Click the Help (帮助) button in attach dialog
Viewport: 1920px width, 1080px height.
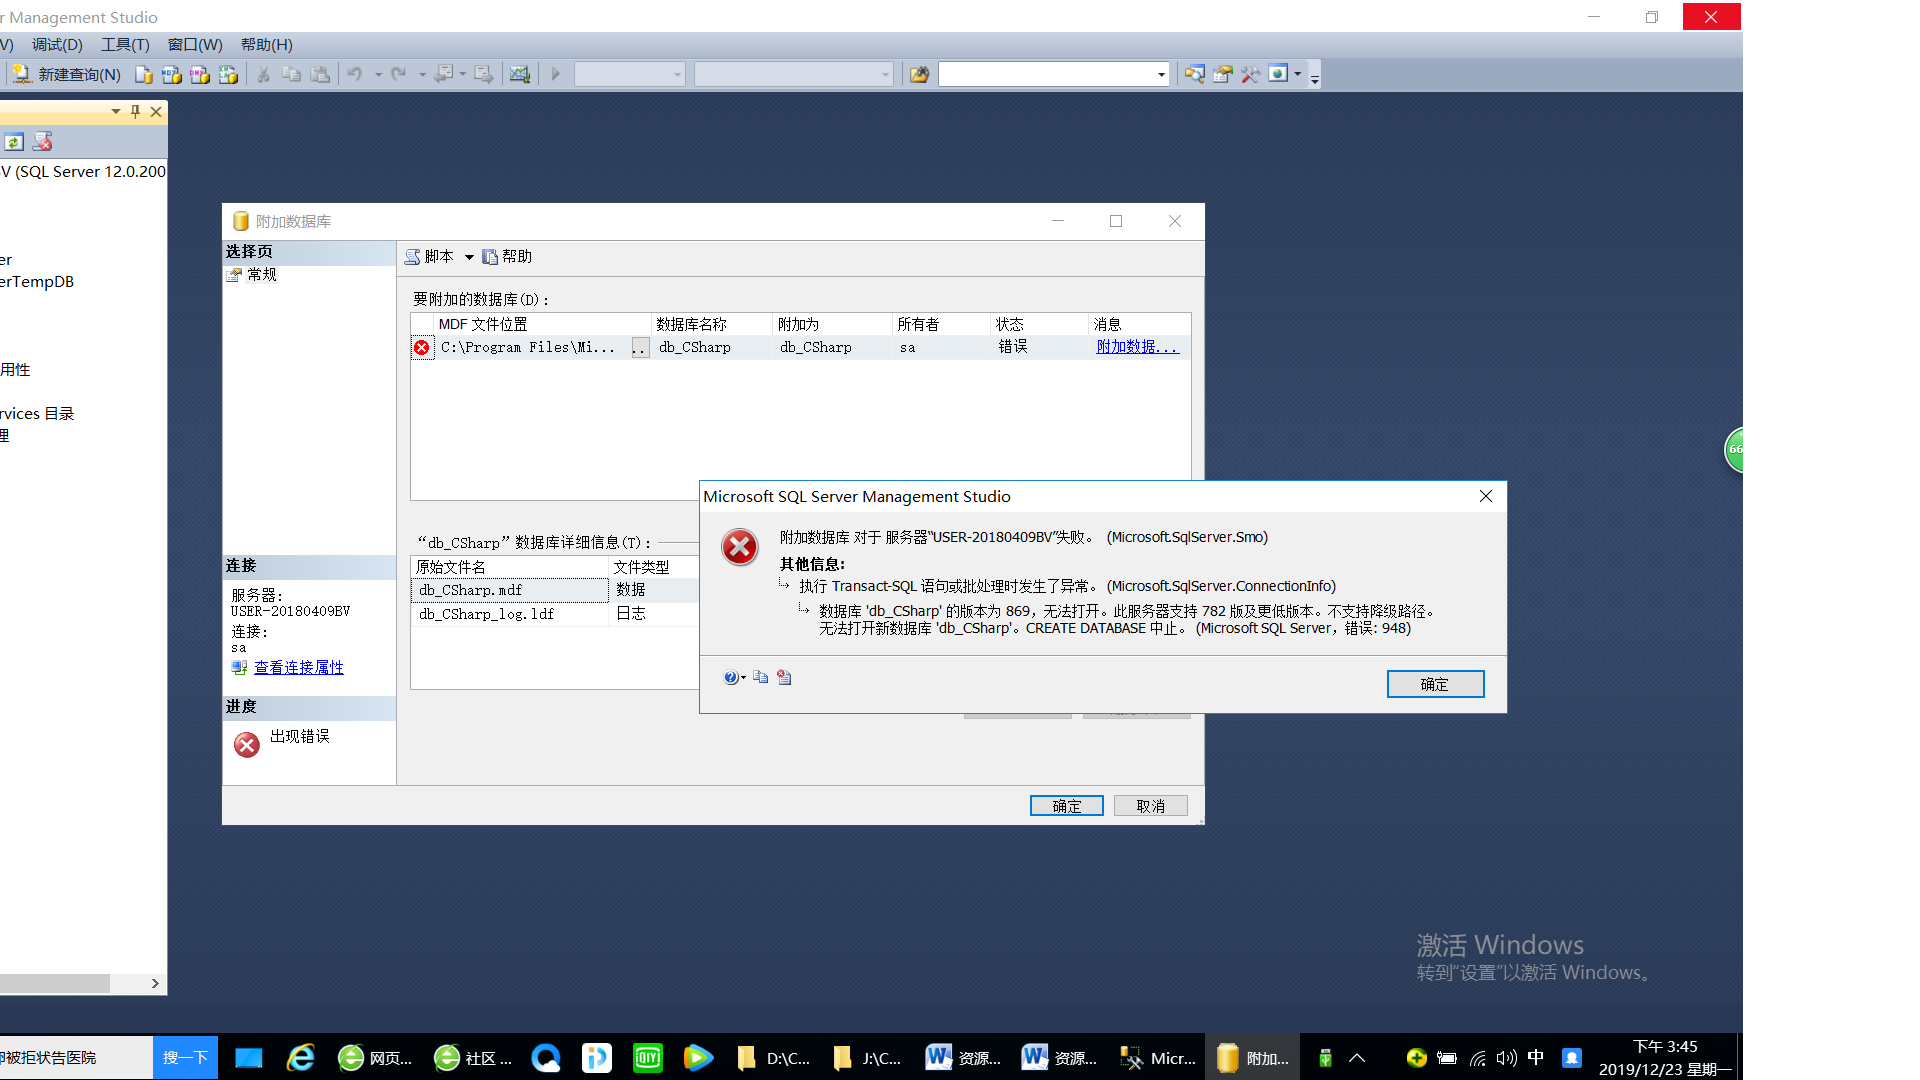(x=507, y=257)
